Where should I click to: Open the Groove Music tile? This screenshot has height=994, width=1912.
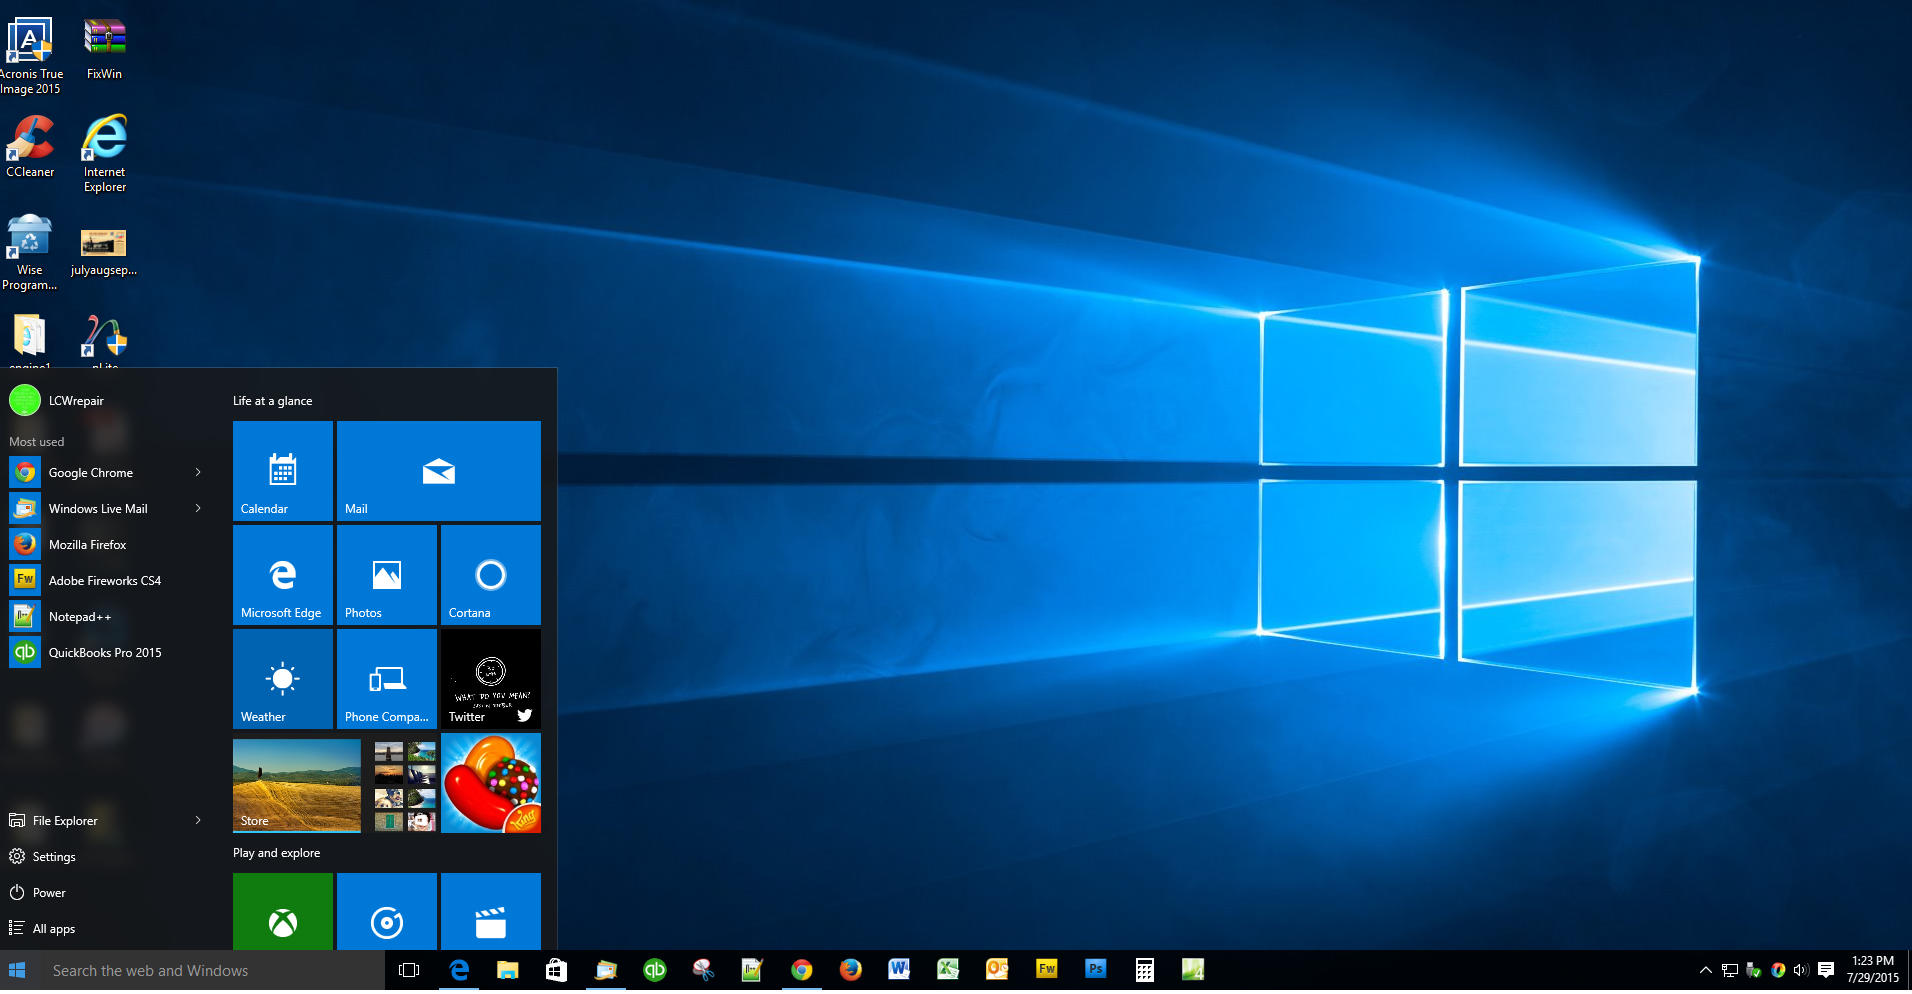(387, 911)
